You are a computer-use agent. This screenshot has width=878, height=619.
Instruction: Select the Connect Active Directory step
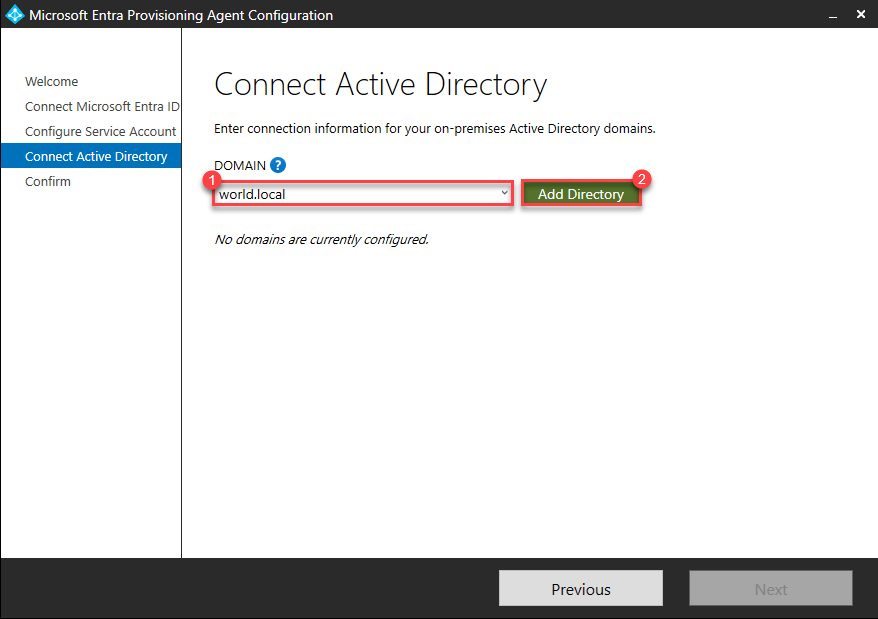(91, 156)
